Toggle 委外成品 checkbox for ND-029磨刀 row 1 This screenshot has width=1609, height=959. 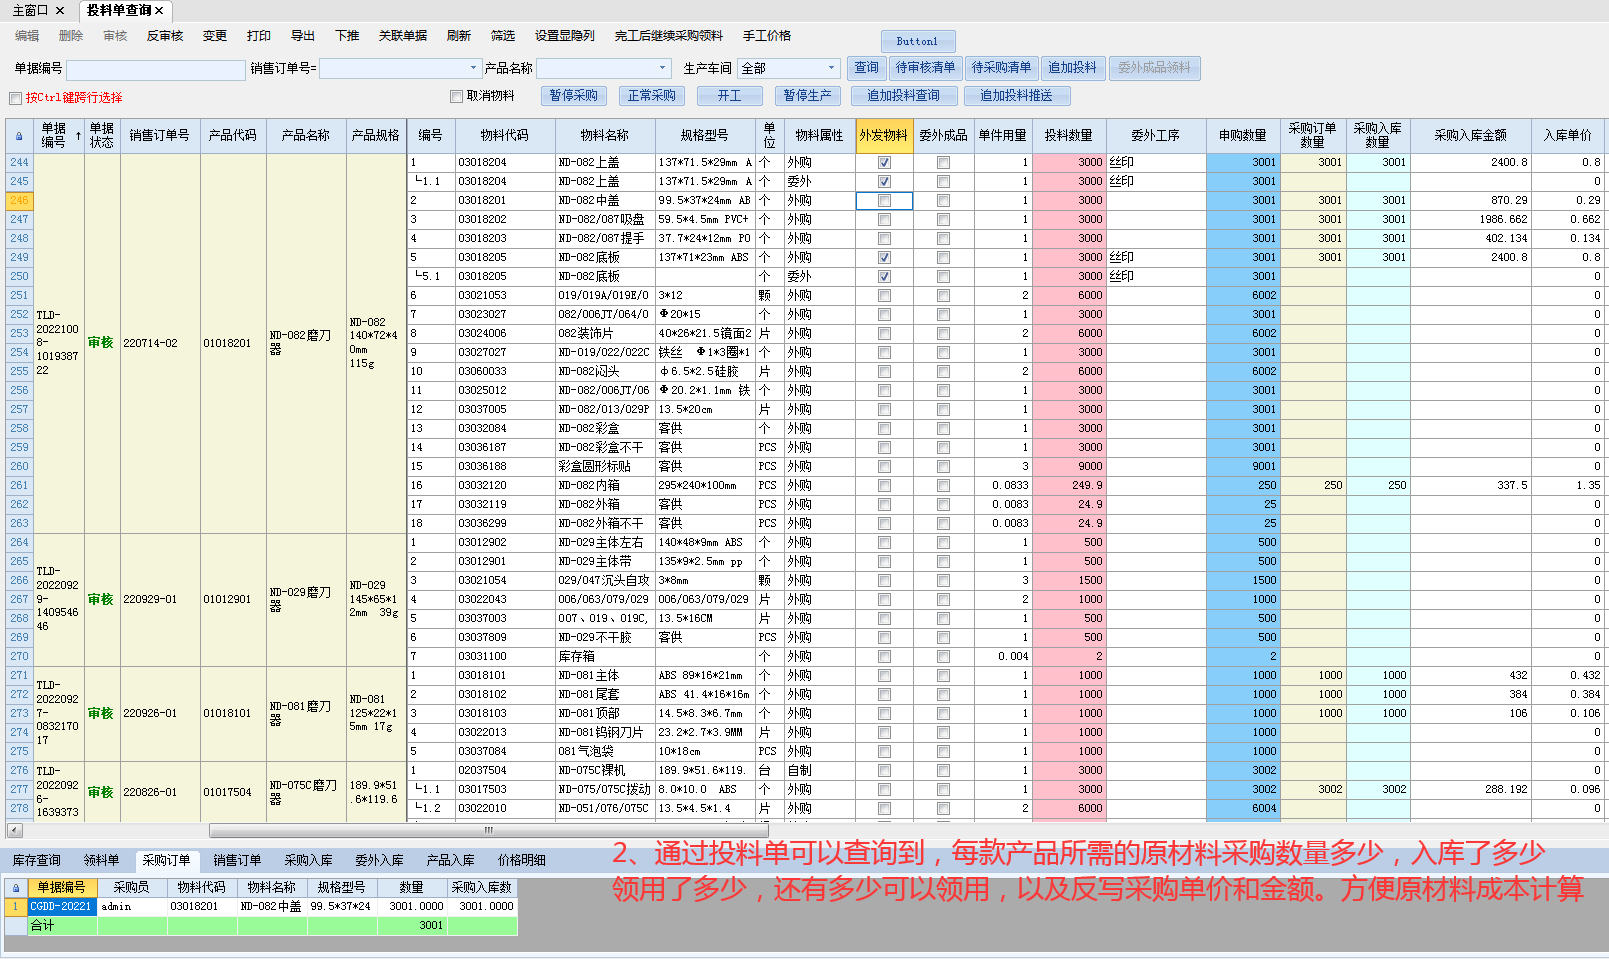click(943, 542)
